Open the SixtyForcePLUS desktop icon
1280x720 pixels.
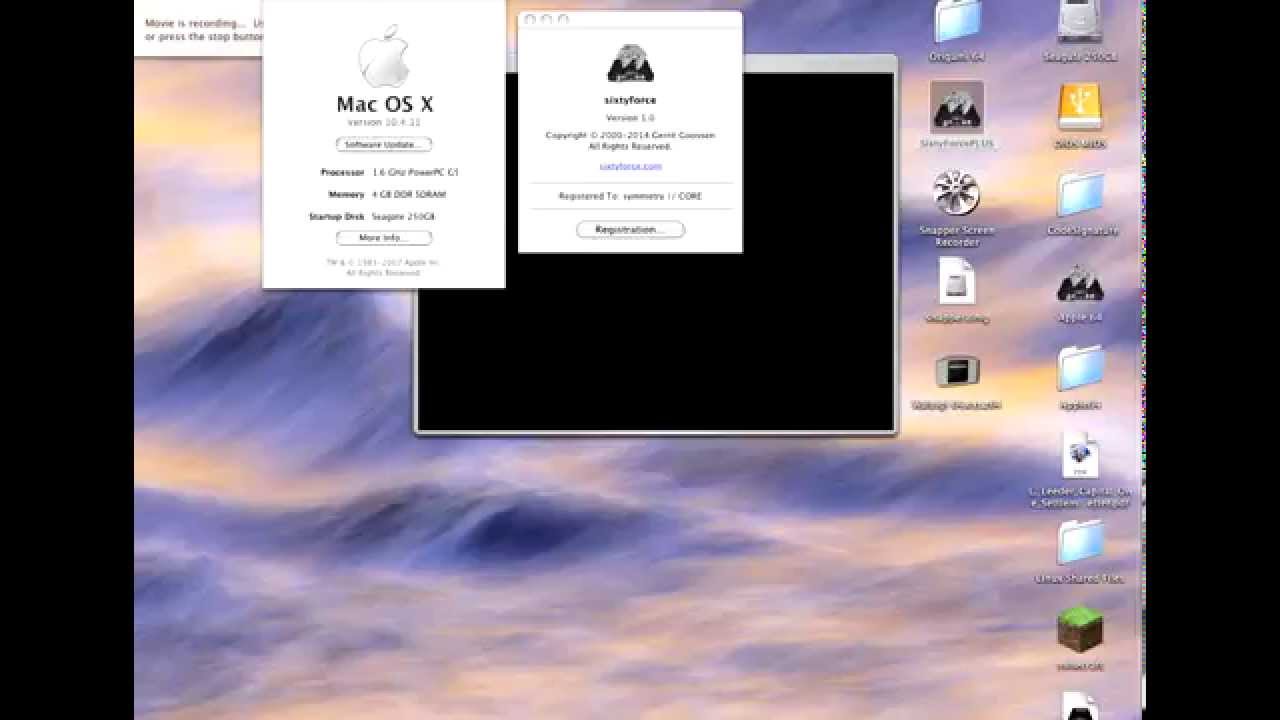click(957, 107)
